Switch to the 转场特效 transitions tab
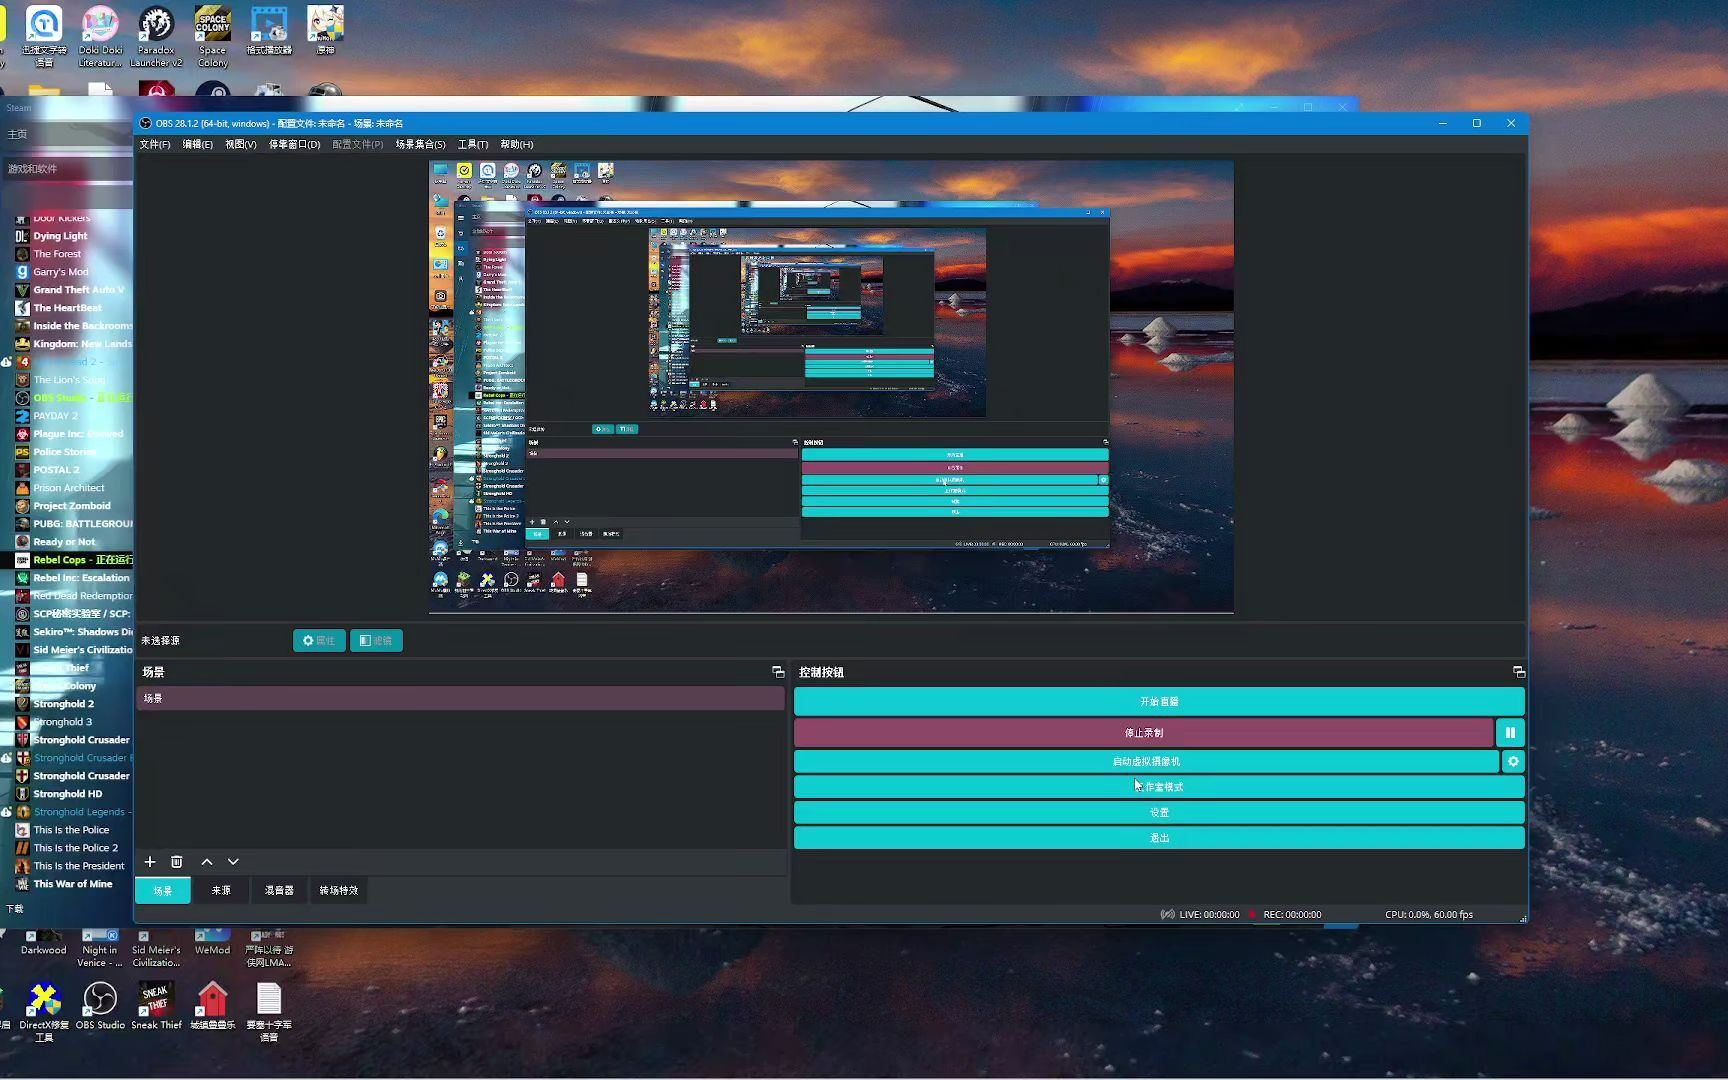1728x1080 pixels. coord(339,890)
